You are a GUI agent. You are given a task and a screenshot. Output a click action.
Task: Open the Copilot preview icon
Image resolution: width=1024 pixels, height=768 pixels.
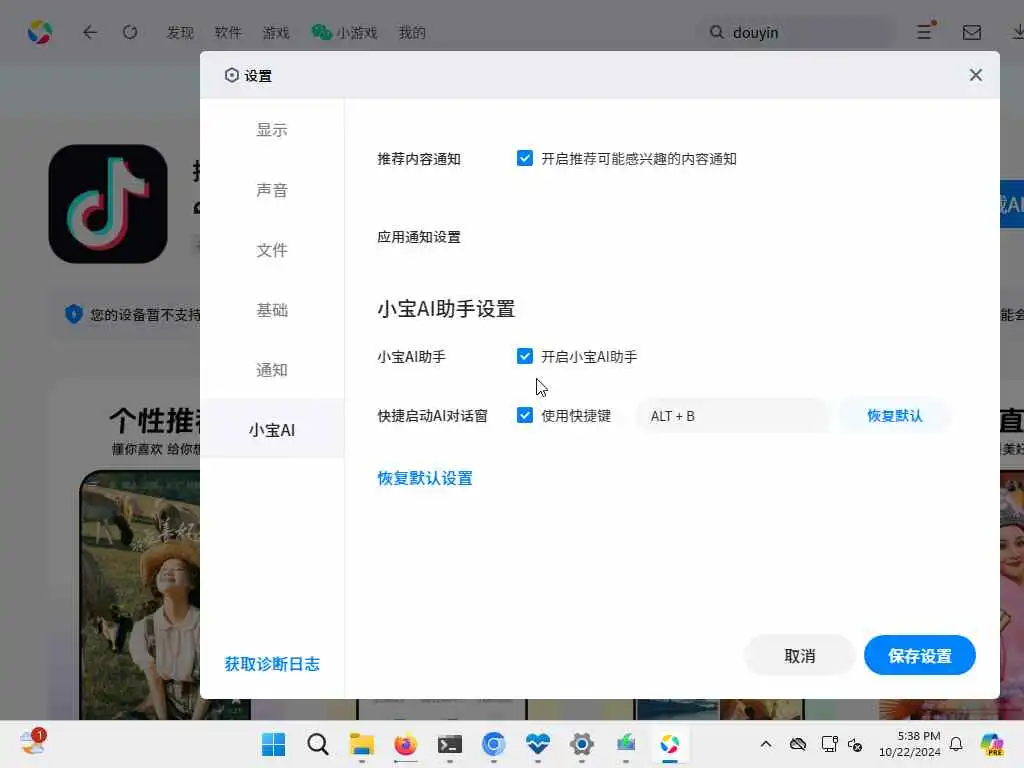click(992, 744)
